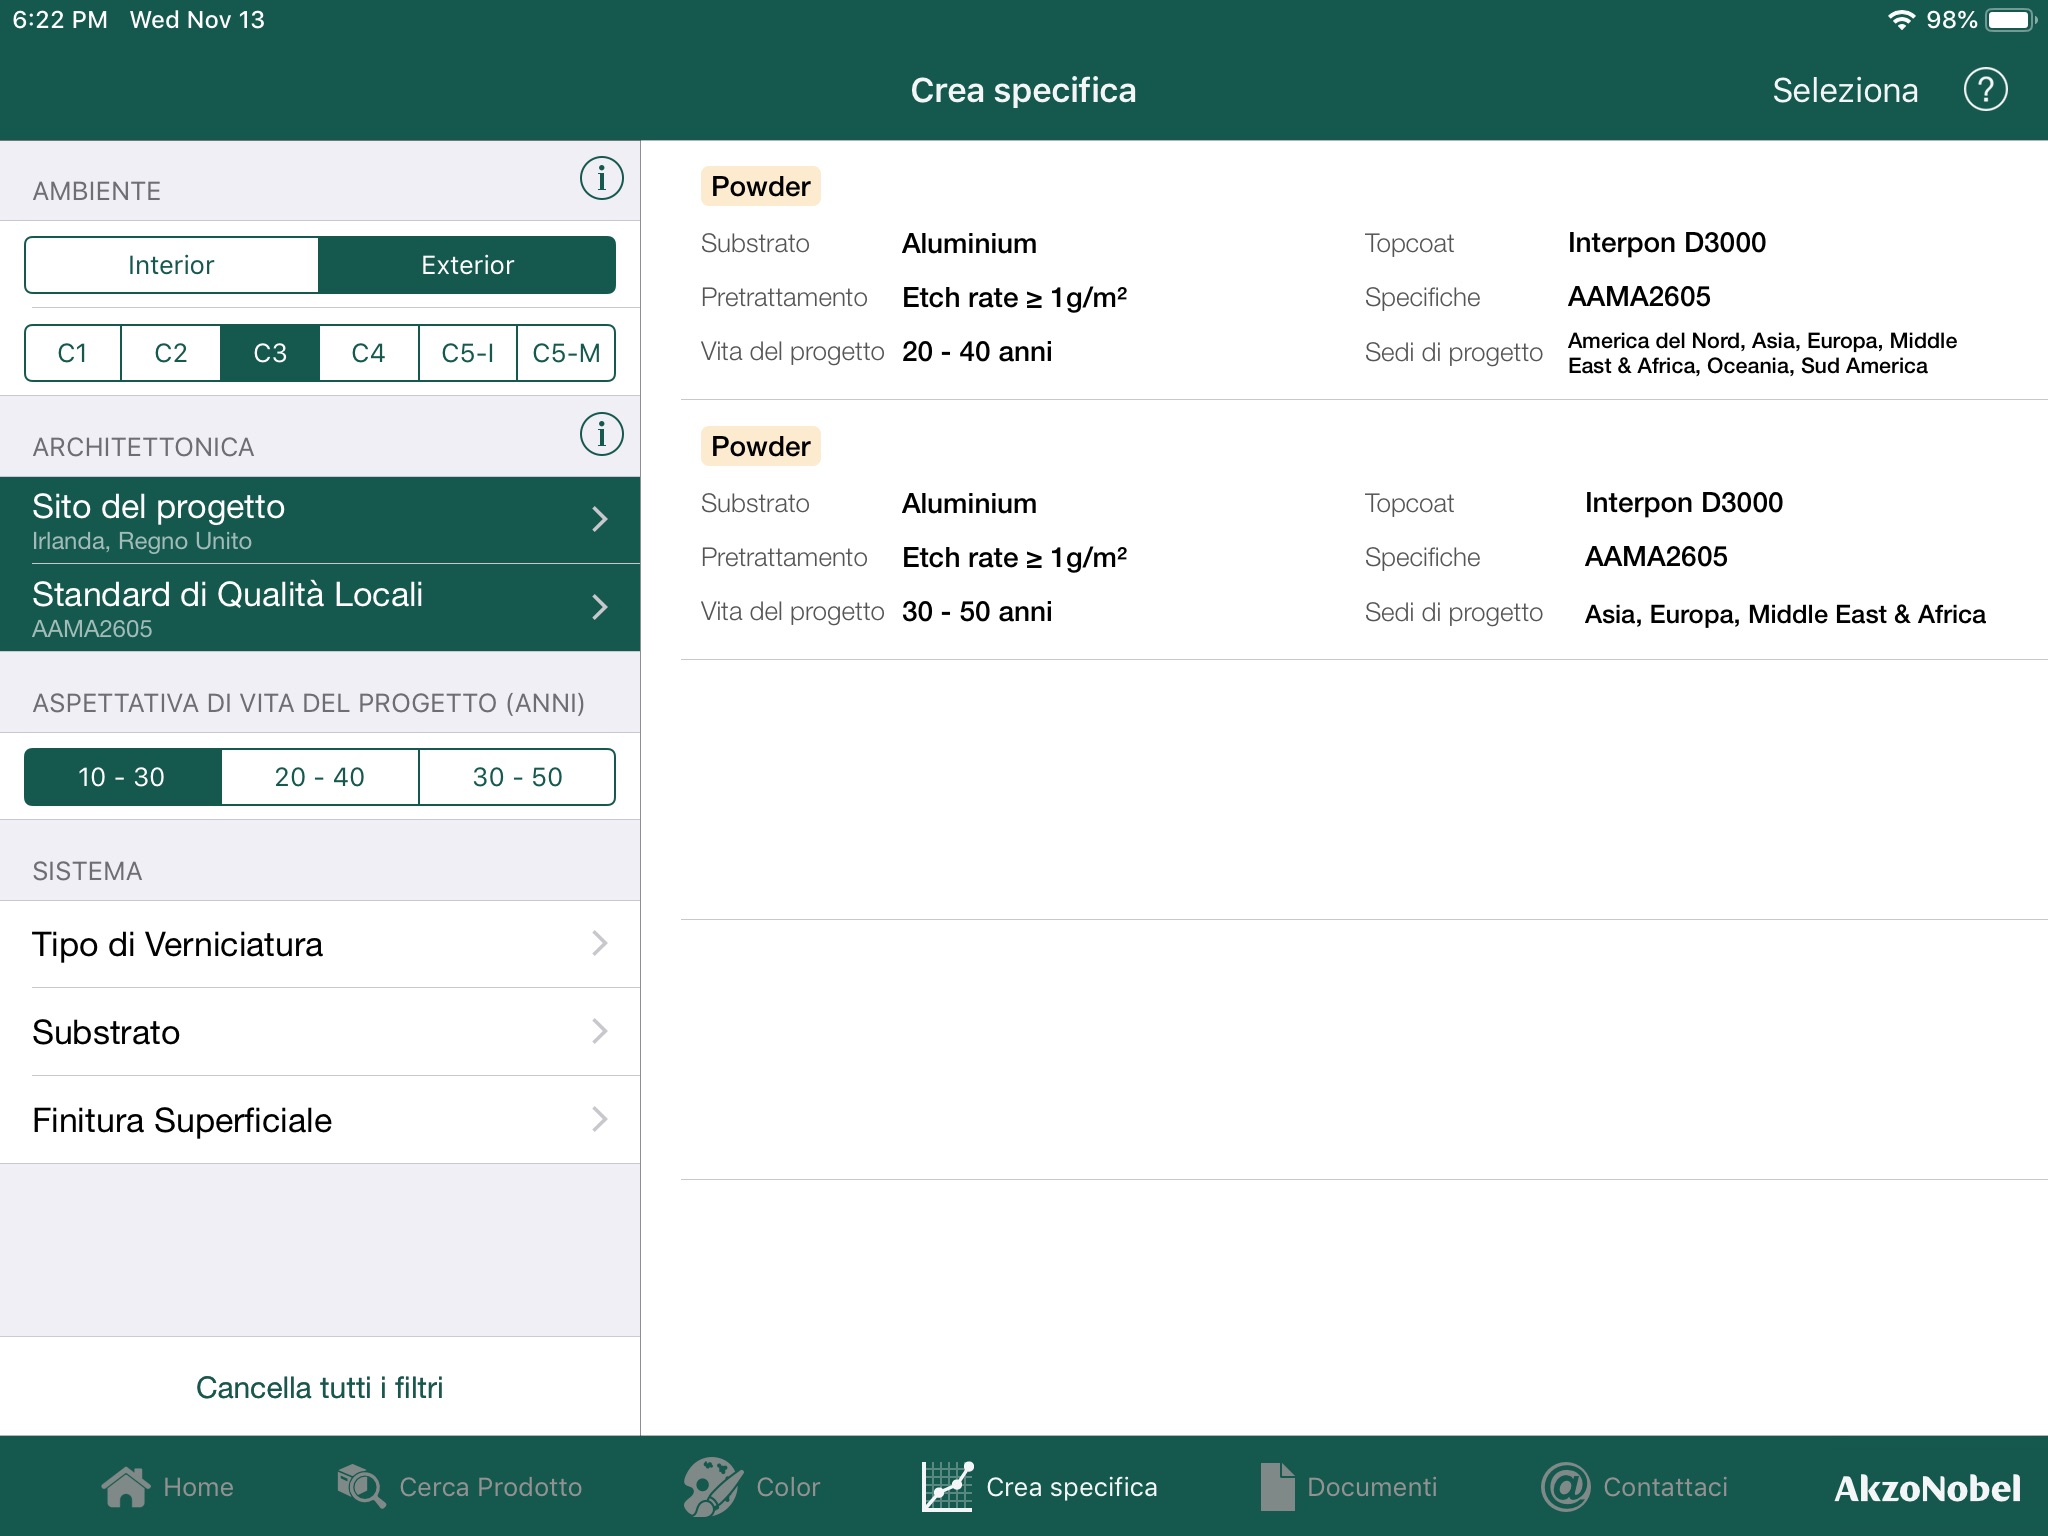Open the Documenti tab label
2048x1536 pixels.
(x=1372, y=1487)
